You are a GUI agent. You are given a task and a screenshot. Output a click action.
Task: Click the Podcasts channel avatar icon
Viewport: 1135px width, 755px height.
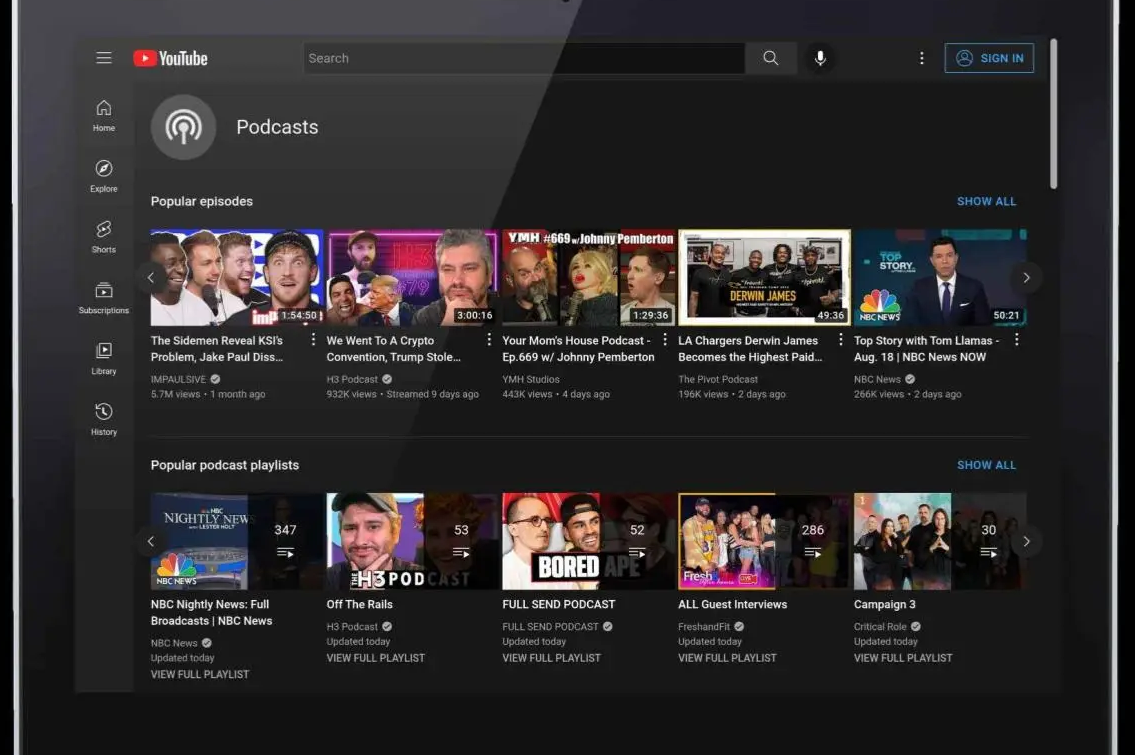coord(183,127)
